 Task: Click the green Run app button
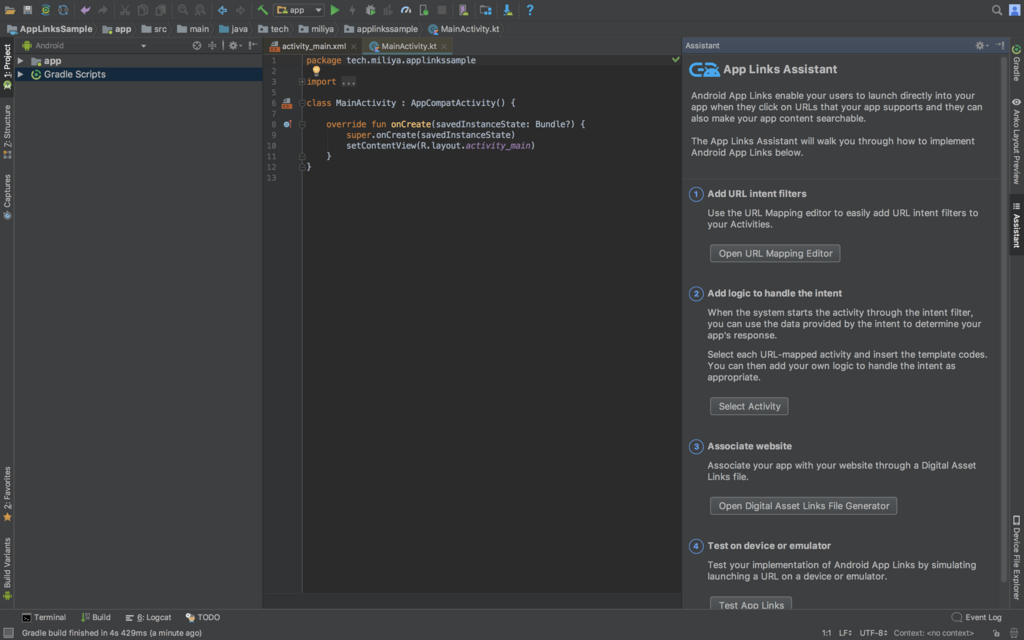[335, 10]
